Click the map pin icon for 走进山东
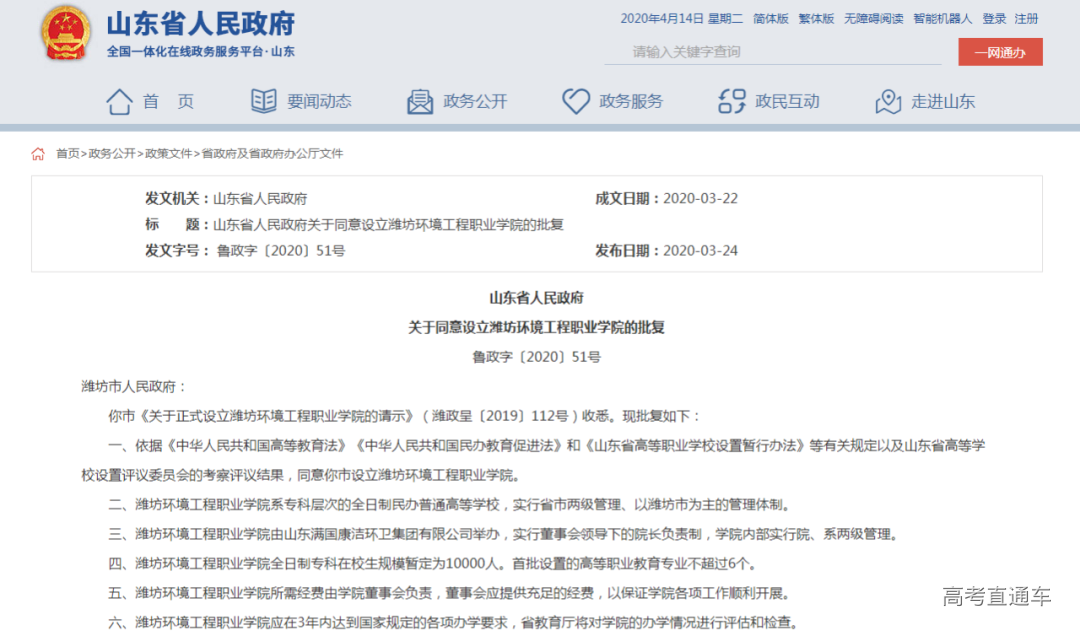 coord(888,101)
